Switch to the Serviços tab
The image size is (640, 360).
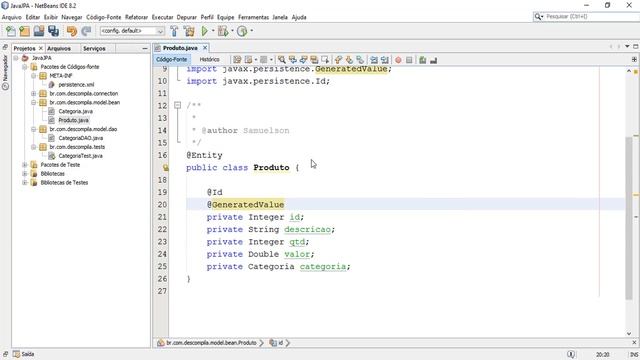click(94, 48)
